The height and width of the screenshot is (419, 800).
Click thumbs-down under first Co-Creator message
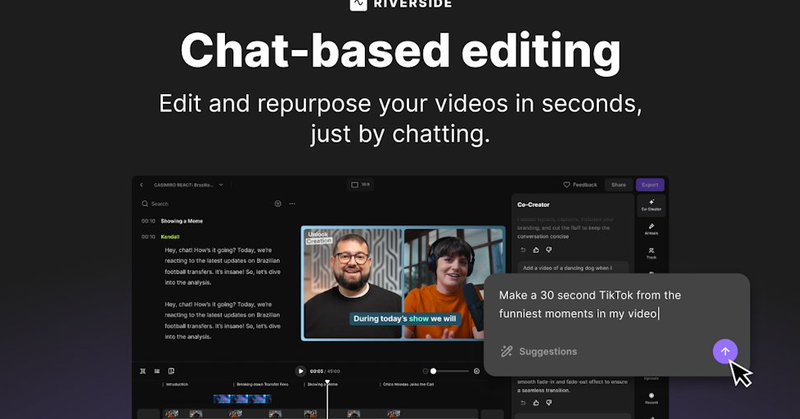coord(549,250)
